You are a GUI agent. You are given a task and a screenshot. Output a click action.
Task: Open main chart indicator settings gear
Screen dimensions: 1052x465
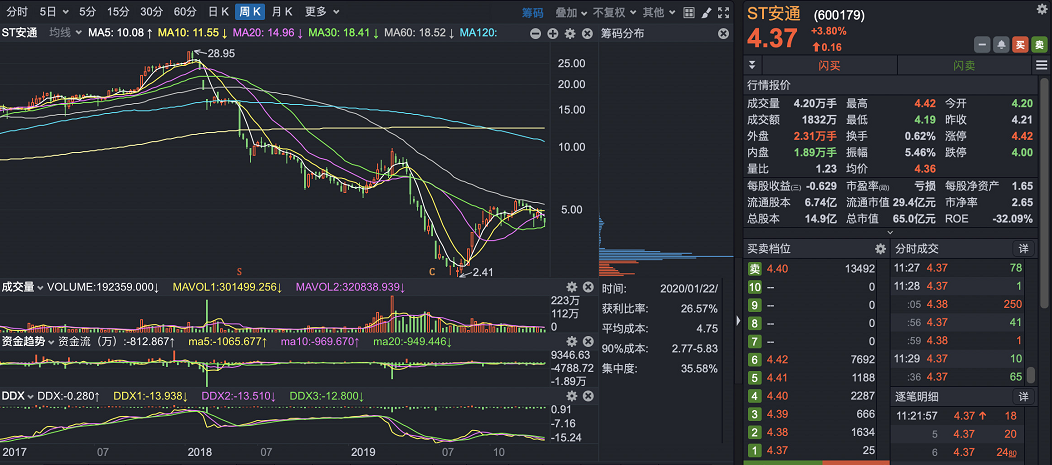(570, 33)
